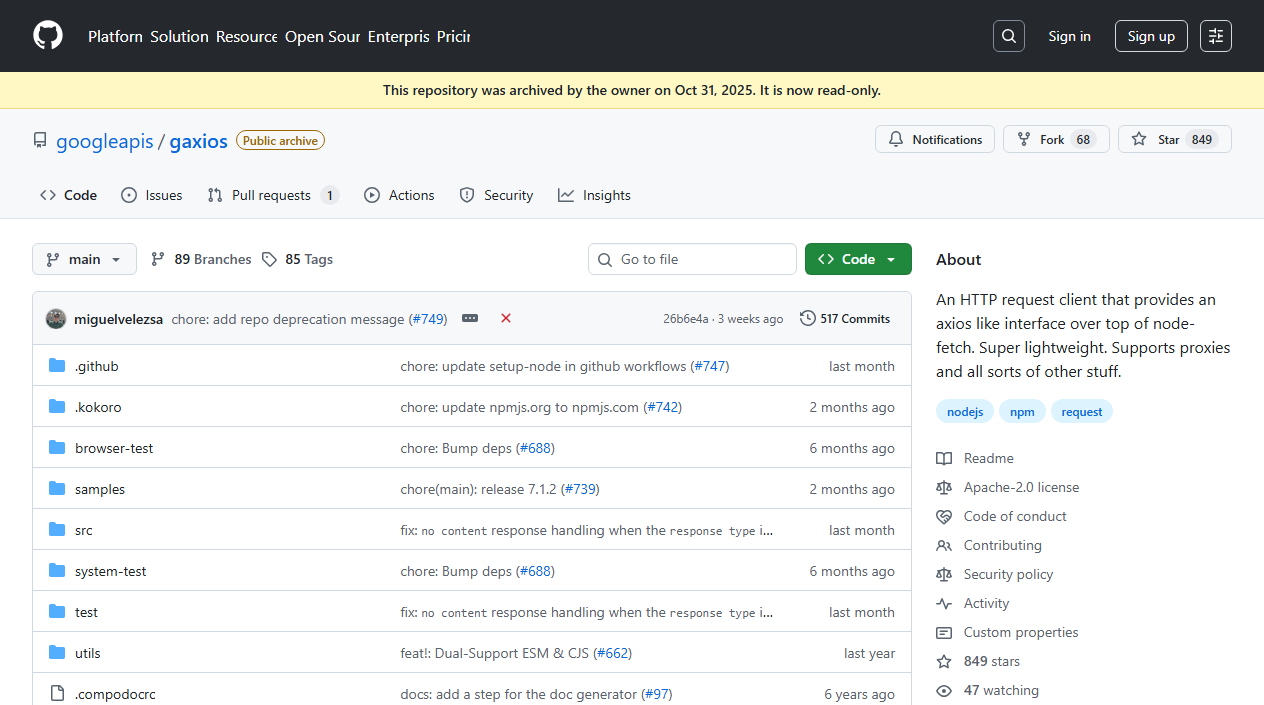Expand commit message ellipsis button
This screenshot has height=705, width=1264.
tap(470, 318)
